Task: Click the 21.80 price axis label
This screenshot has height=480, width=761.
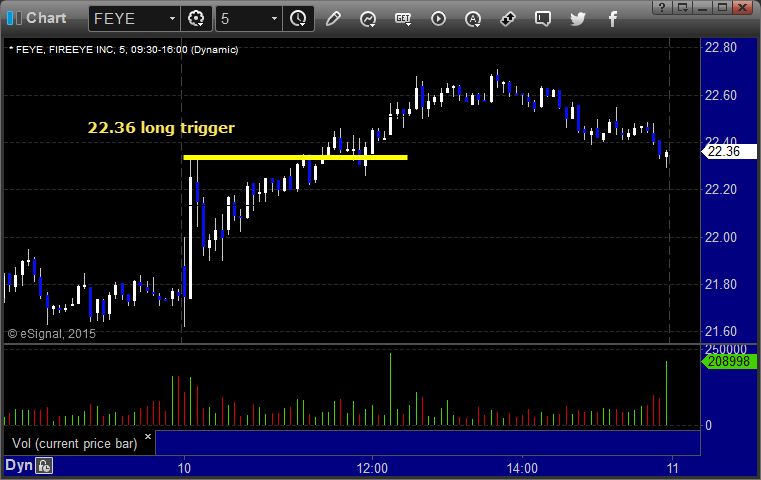Action: 721,284
